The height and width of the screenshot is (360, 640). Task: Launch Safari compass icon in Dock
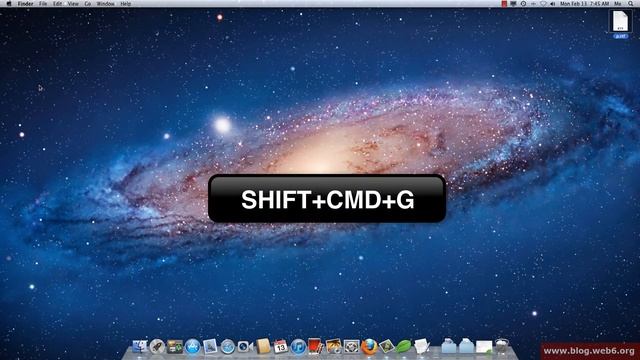coord(227,347)
